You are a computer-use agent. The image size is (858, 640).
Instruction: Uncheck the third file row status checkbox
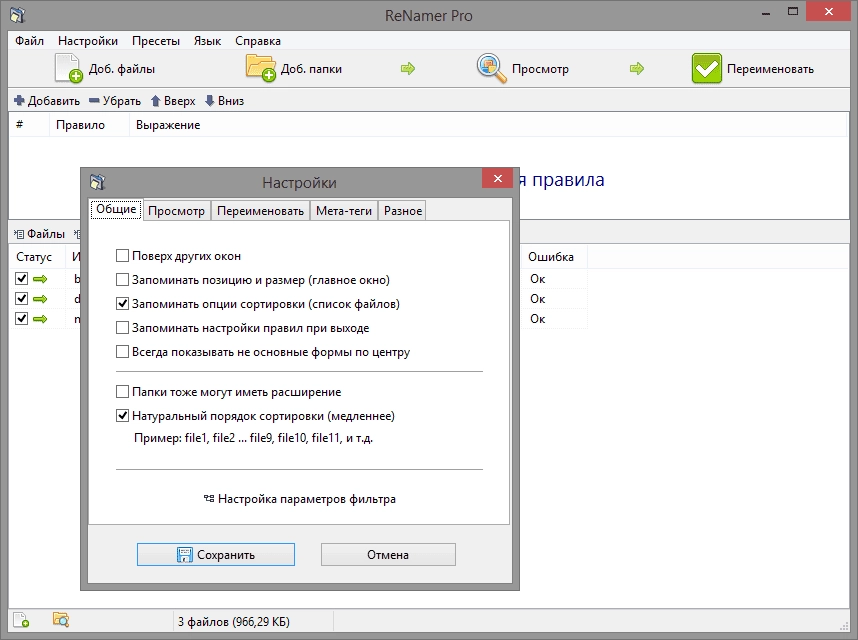pos(21,318)
